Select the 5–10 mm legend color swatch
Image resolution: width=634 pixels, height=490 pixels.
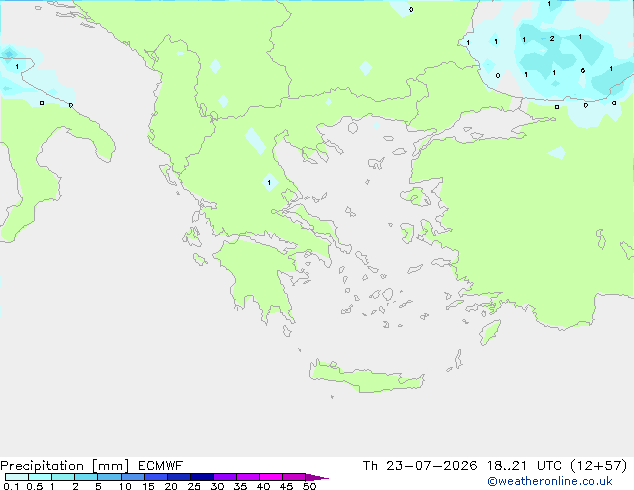click(109, 477)
